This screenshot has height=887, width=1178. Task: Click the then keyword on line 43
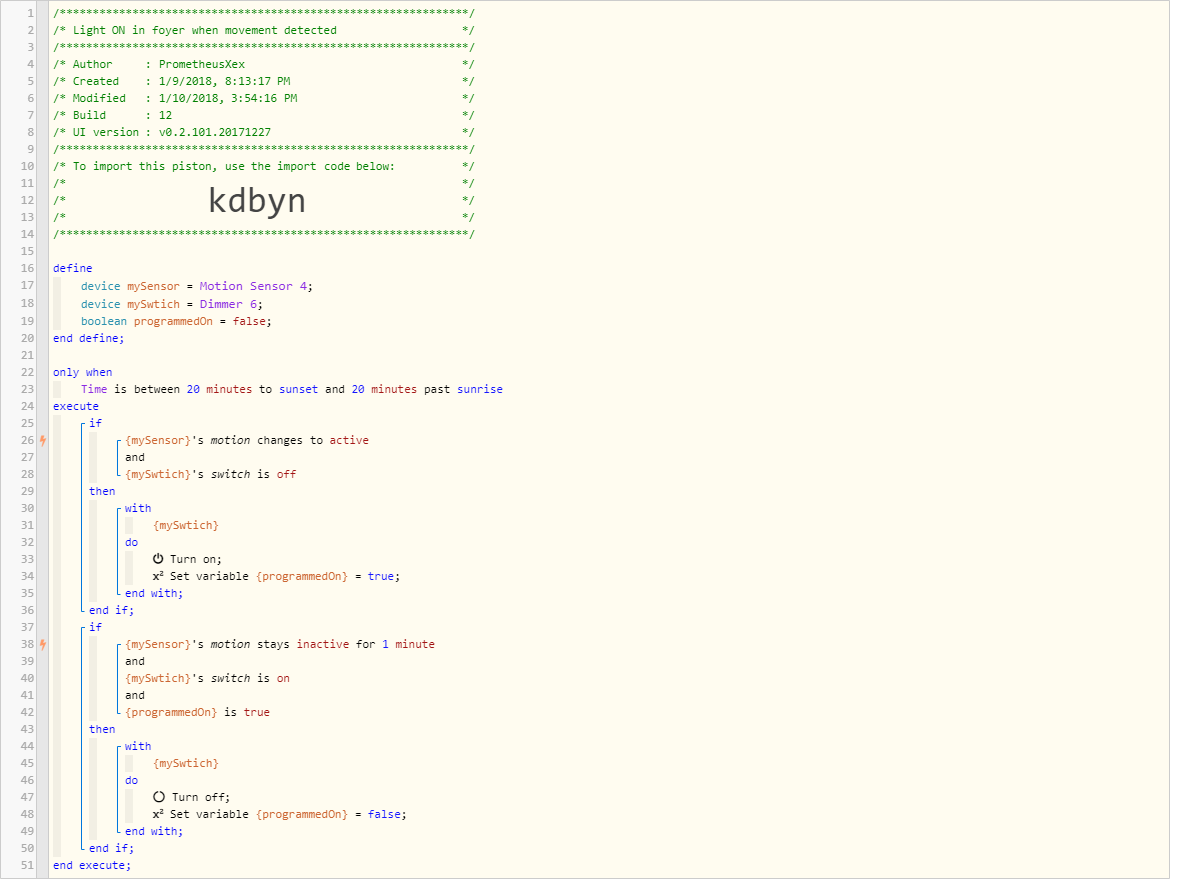point(102,729)
